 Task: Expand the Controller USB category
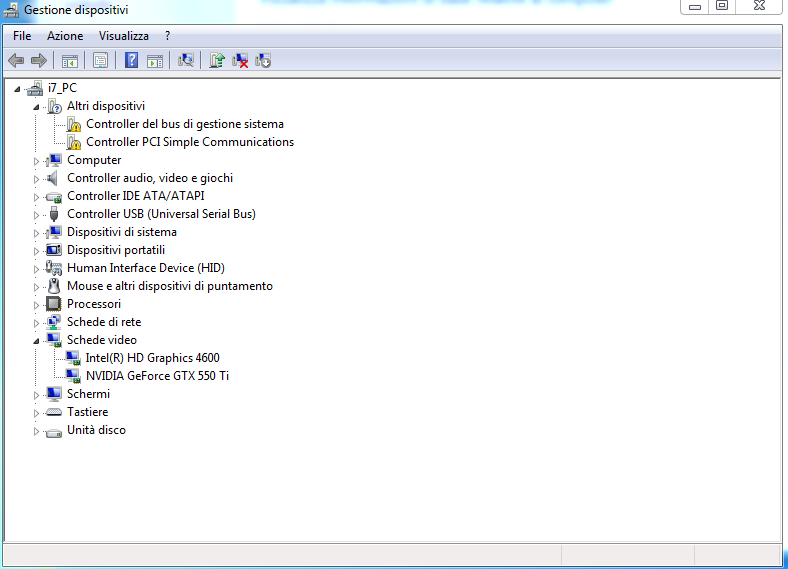(37, 214)
